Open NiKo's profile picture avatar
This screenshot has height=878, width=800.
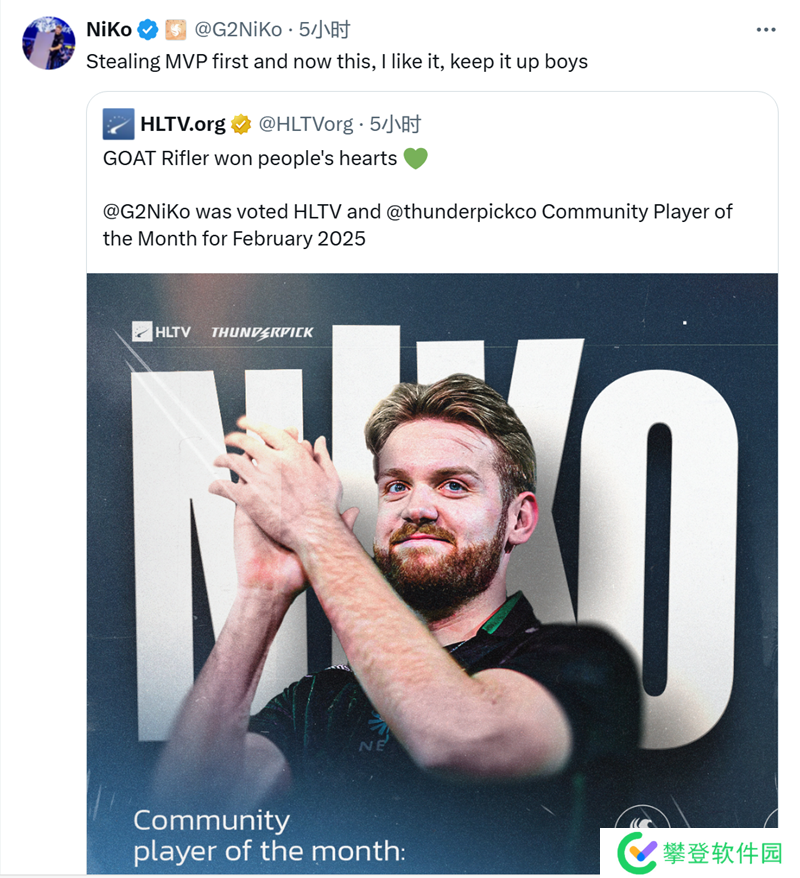48,43
